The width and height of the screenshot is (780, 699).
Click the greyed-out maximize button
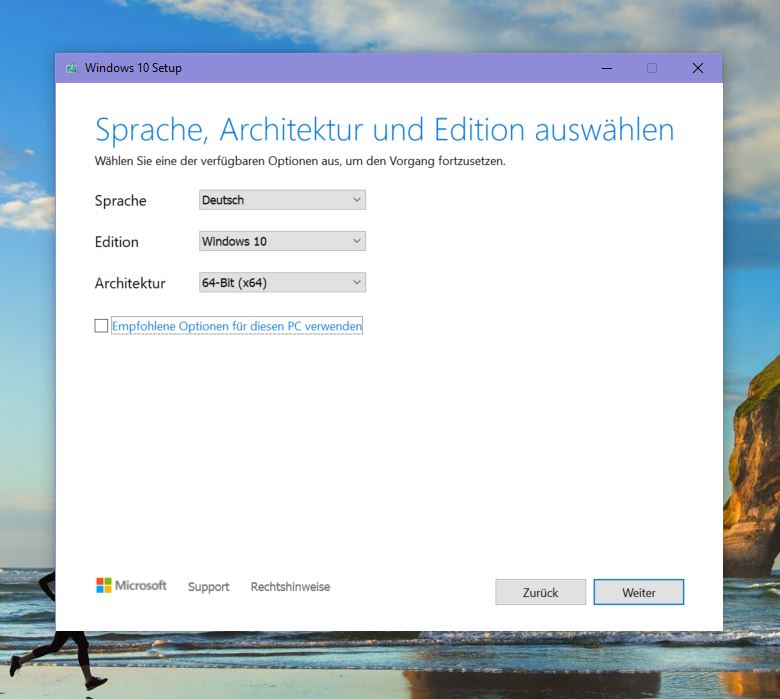point(652,68)
